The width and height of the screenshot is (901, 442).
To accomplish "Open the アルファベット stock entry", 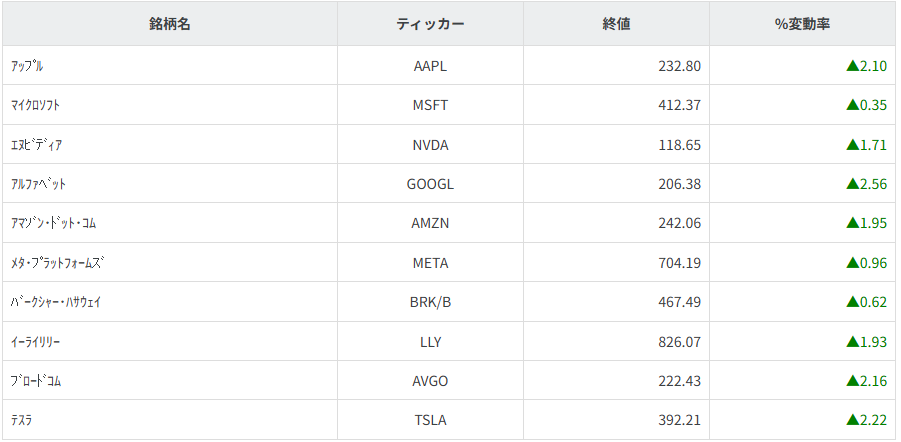I will (x=39, y=184).
